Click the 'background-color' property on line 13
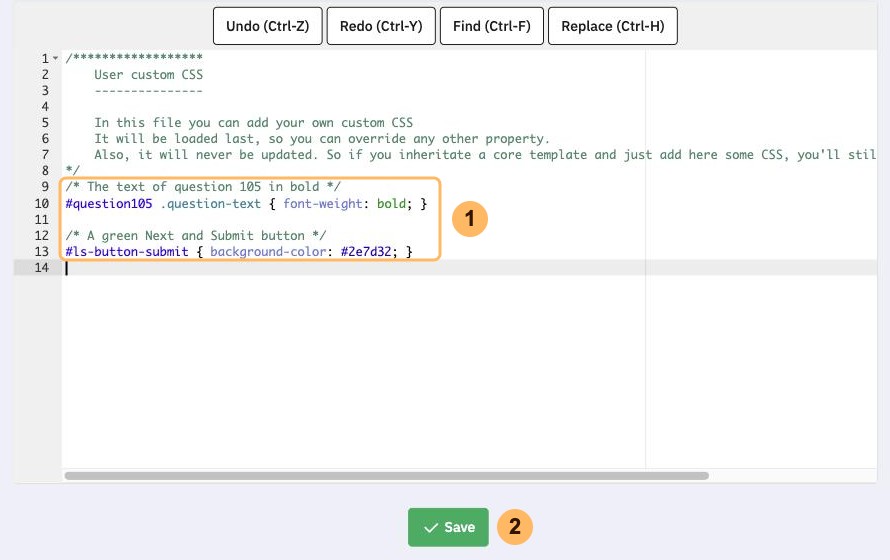Viewport: 890px width, 560px height. [268, 251]
